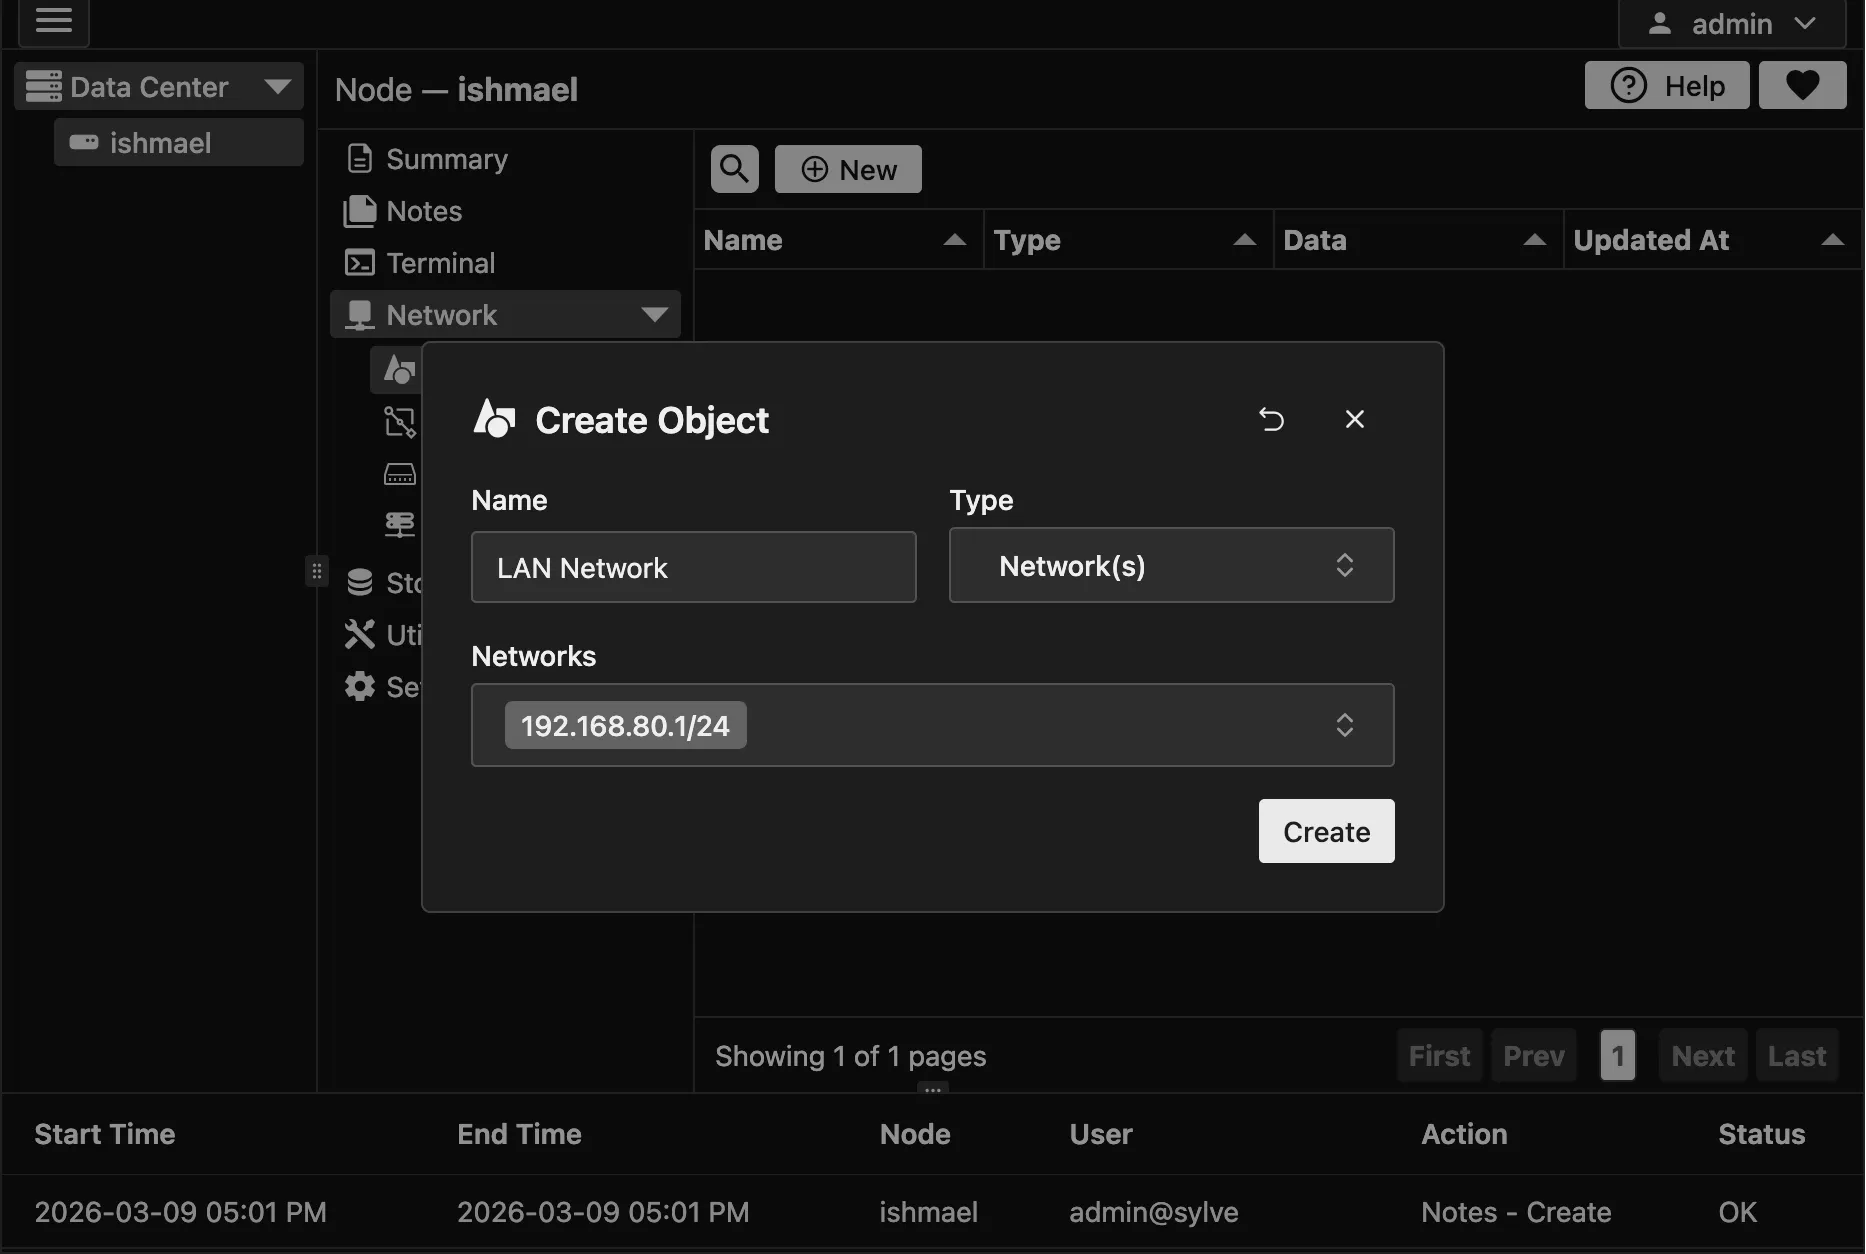This screenshot has width=1866, height=1254.
Task: Toggle sort on the Type column
Action: [1243, 239]
